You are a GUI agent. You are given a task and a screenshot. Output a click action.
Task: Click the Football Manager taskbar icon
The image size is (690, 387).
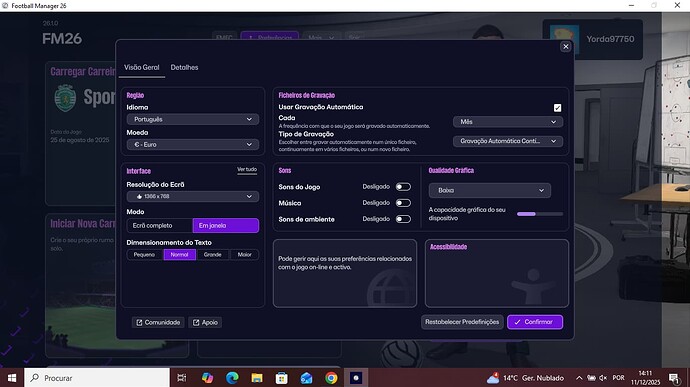[x=356, y=378]
